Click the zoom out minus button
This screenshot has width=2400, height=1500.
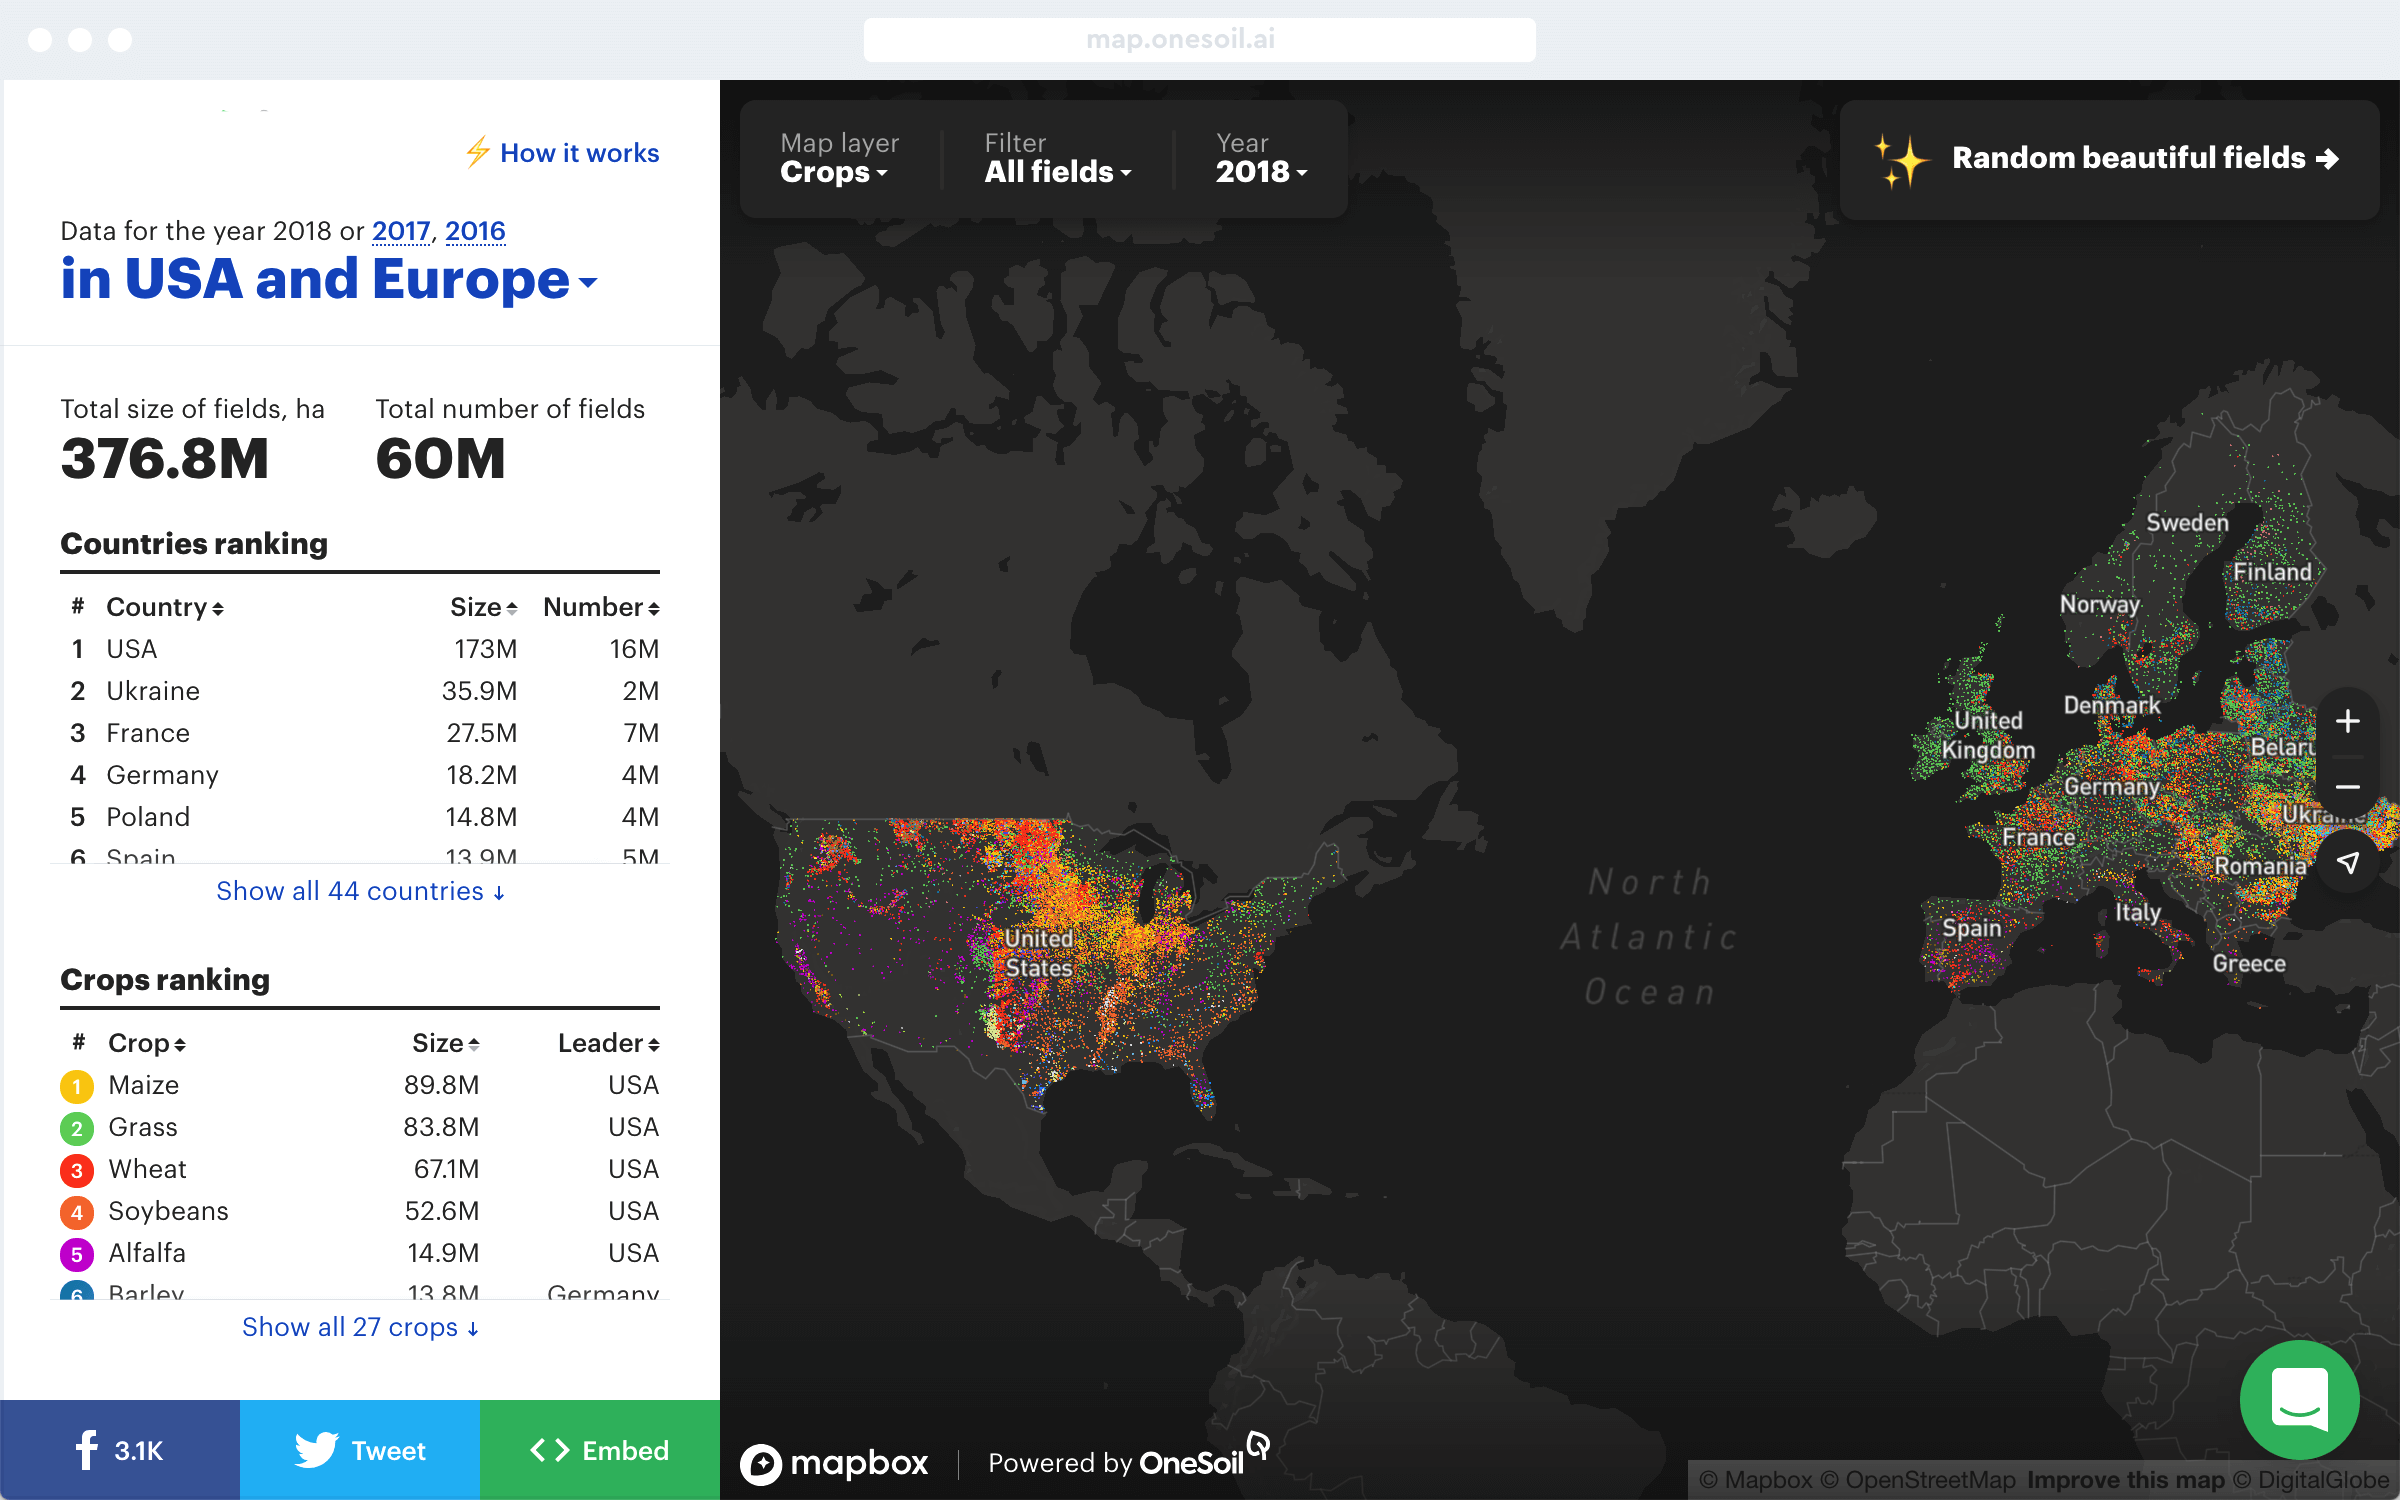click(x=2347, y=787)
